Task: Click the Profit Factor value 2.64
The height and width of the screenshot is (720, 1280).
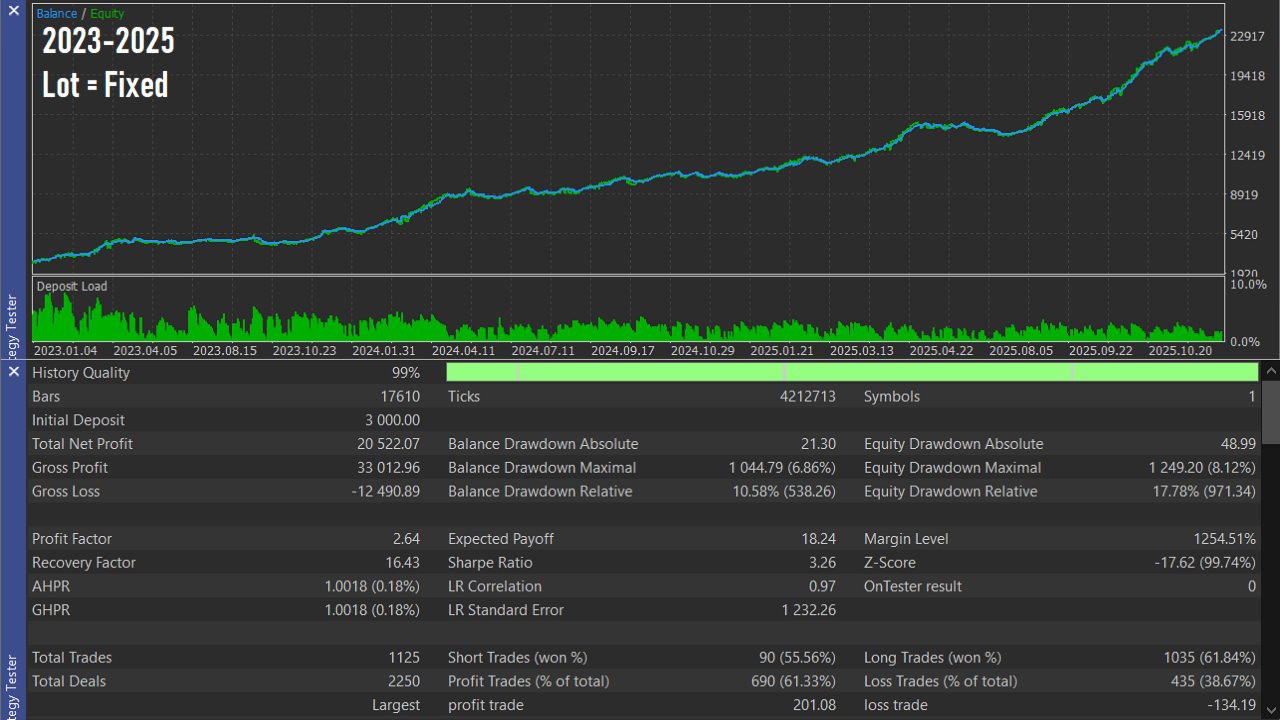Action: 405,539
